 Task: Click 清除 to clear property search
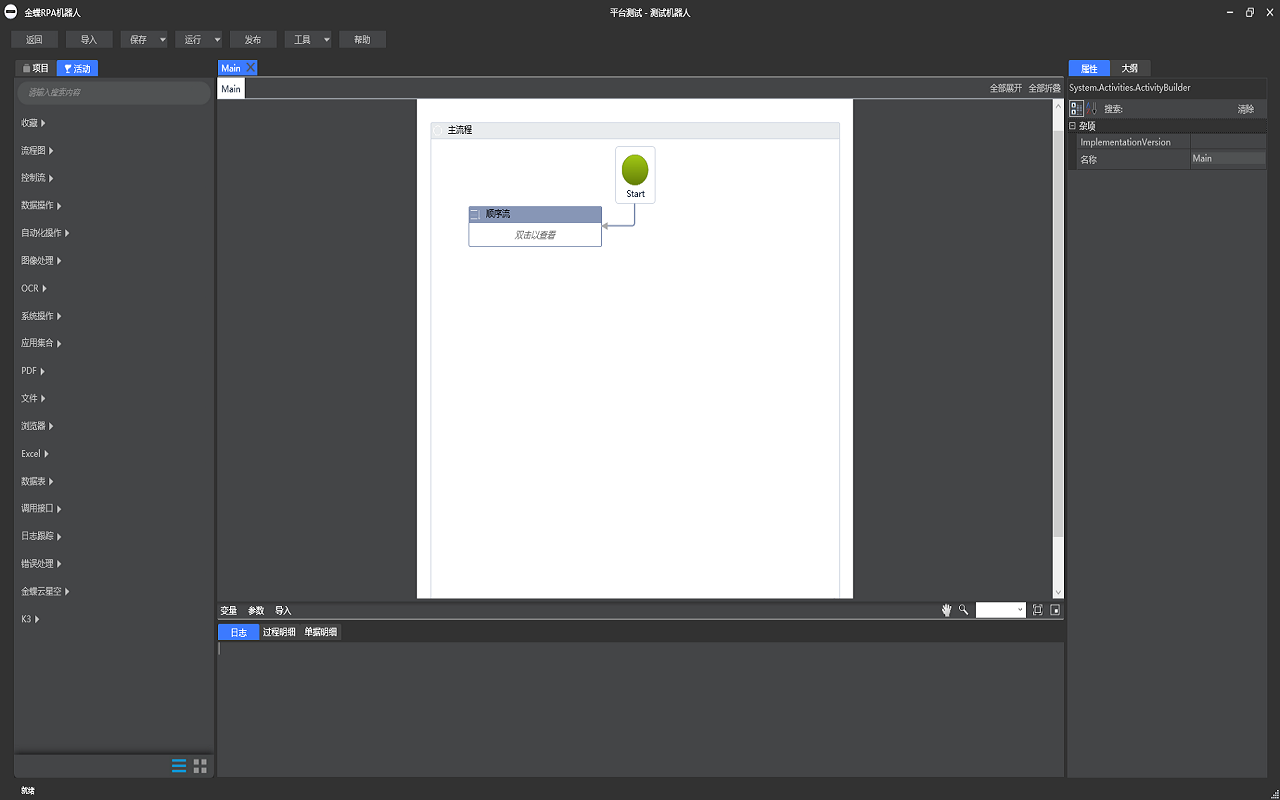[x=1245, y=109]
